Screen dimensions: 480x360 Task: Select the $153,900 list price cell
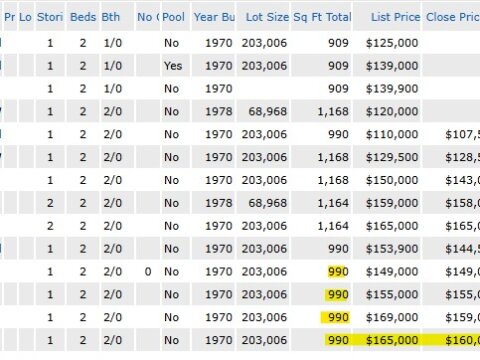(392, 249)
